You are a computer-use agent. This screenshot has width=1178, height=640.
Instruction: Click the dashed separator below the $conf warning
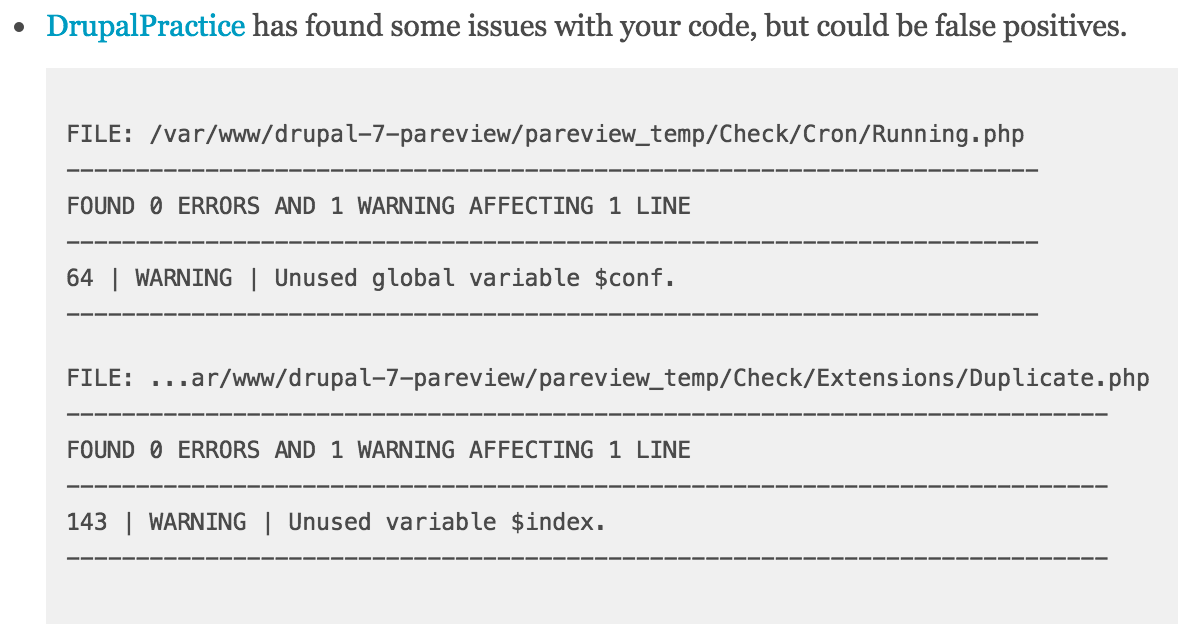pyautogui.click(x=552, y=313)
